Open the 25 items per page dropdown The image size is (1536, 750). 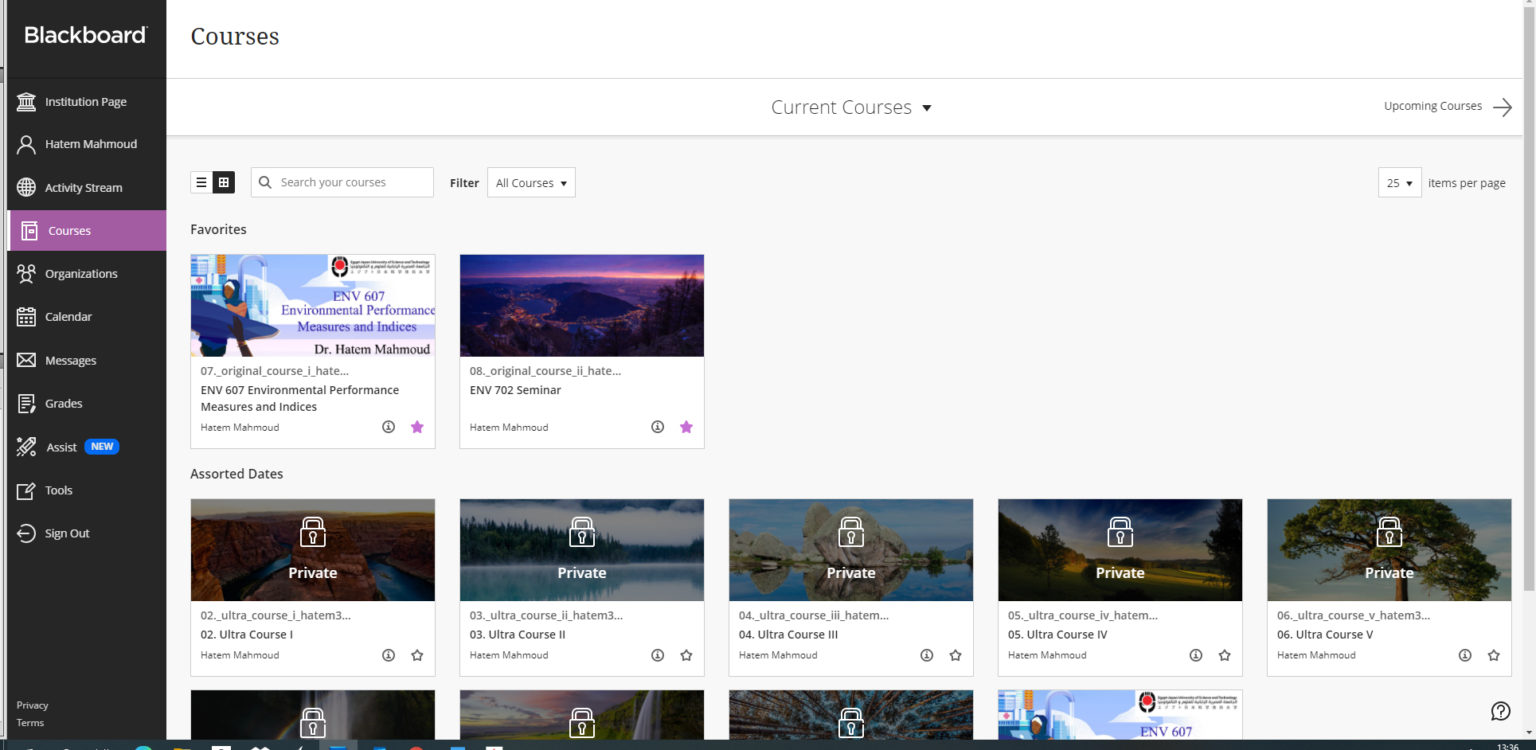[x=1399, y=183]
